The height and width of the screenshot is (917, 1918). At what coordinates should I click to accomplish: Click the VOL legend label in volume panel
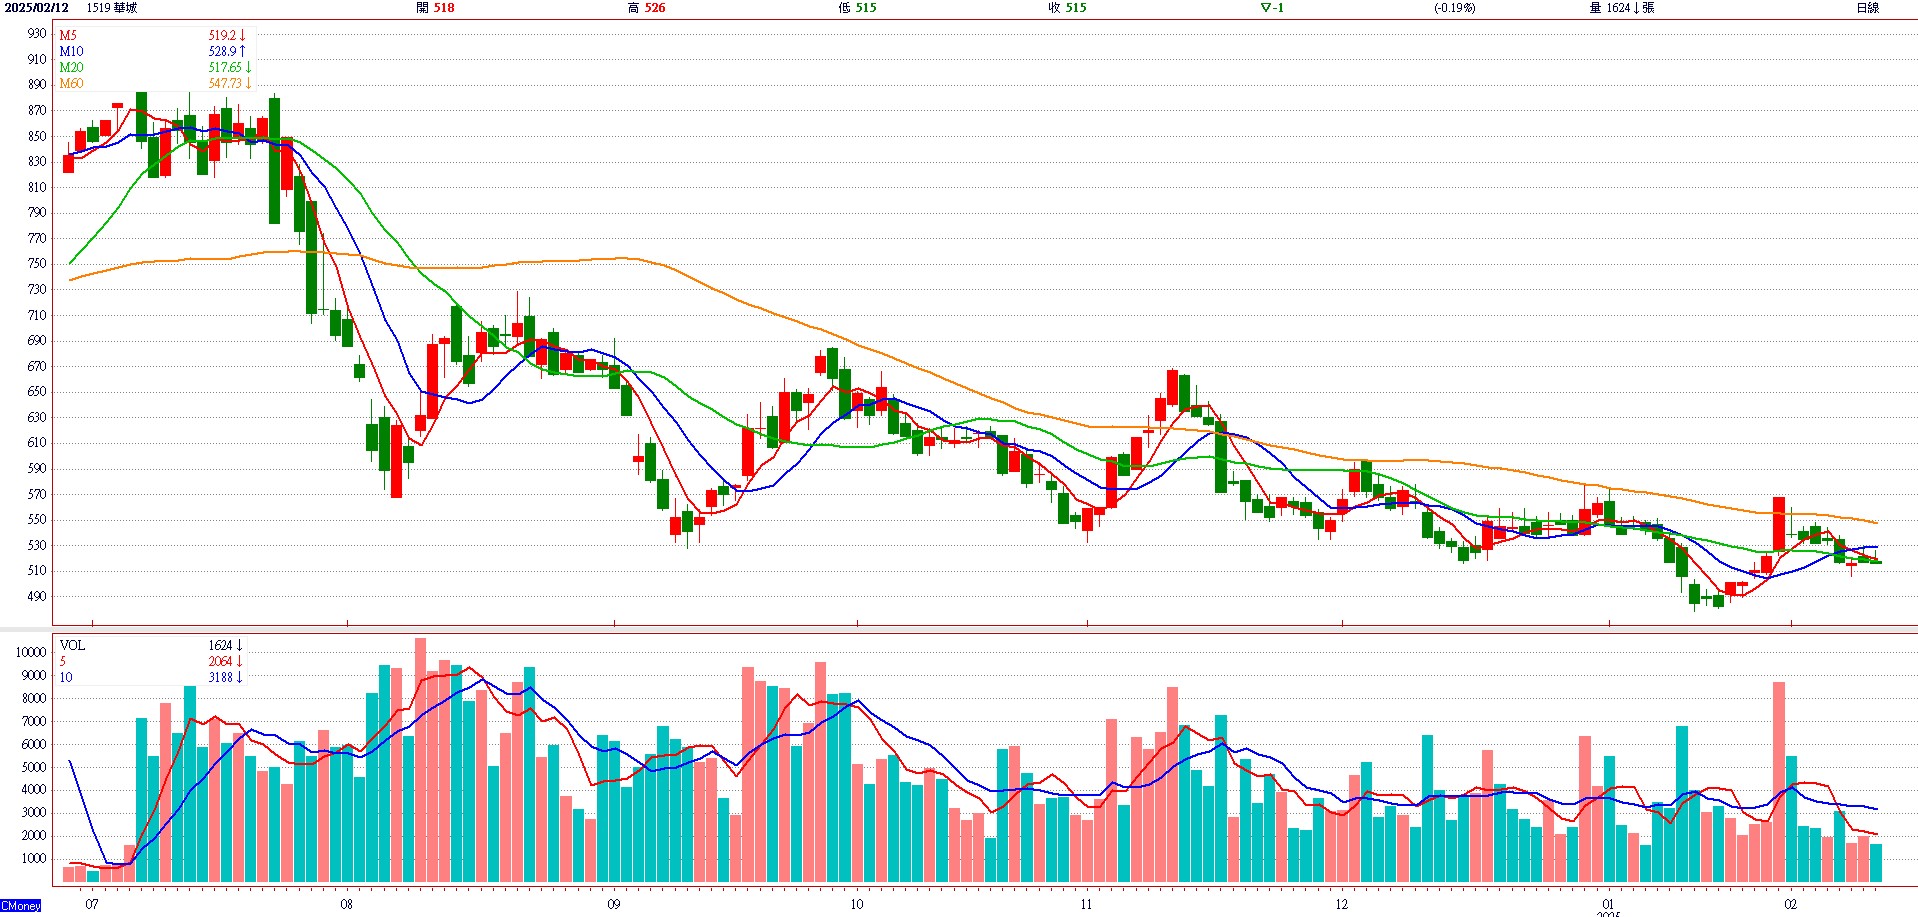72,646
